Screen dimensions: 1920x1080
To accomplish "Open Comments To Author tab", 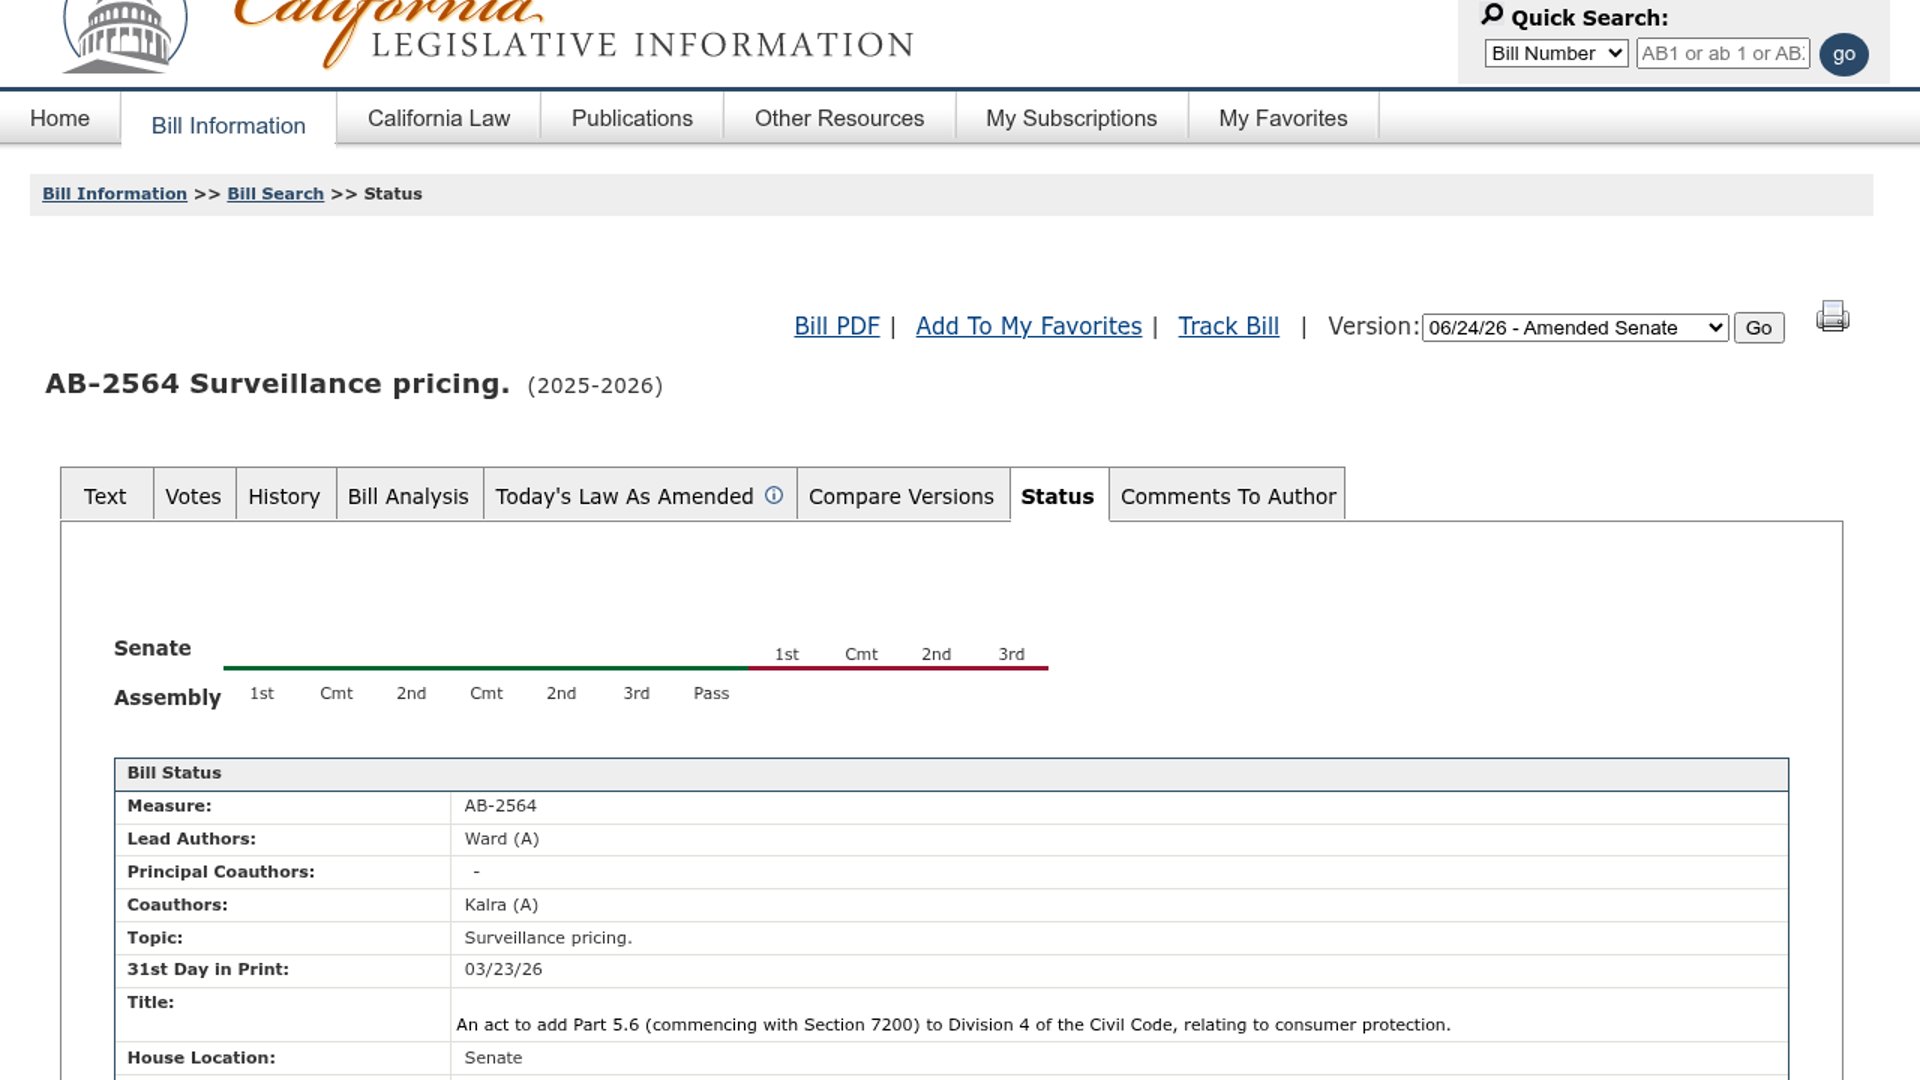I will (x=1228, y=496).
